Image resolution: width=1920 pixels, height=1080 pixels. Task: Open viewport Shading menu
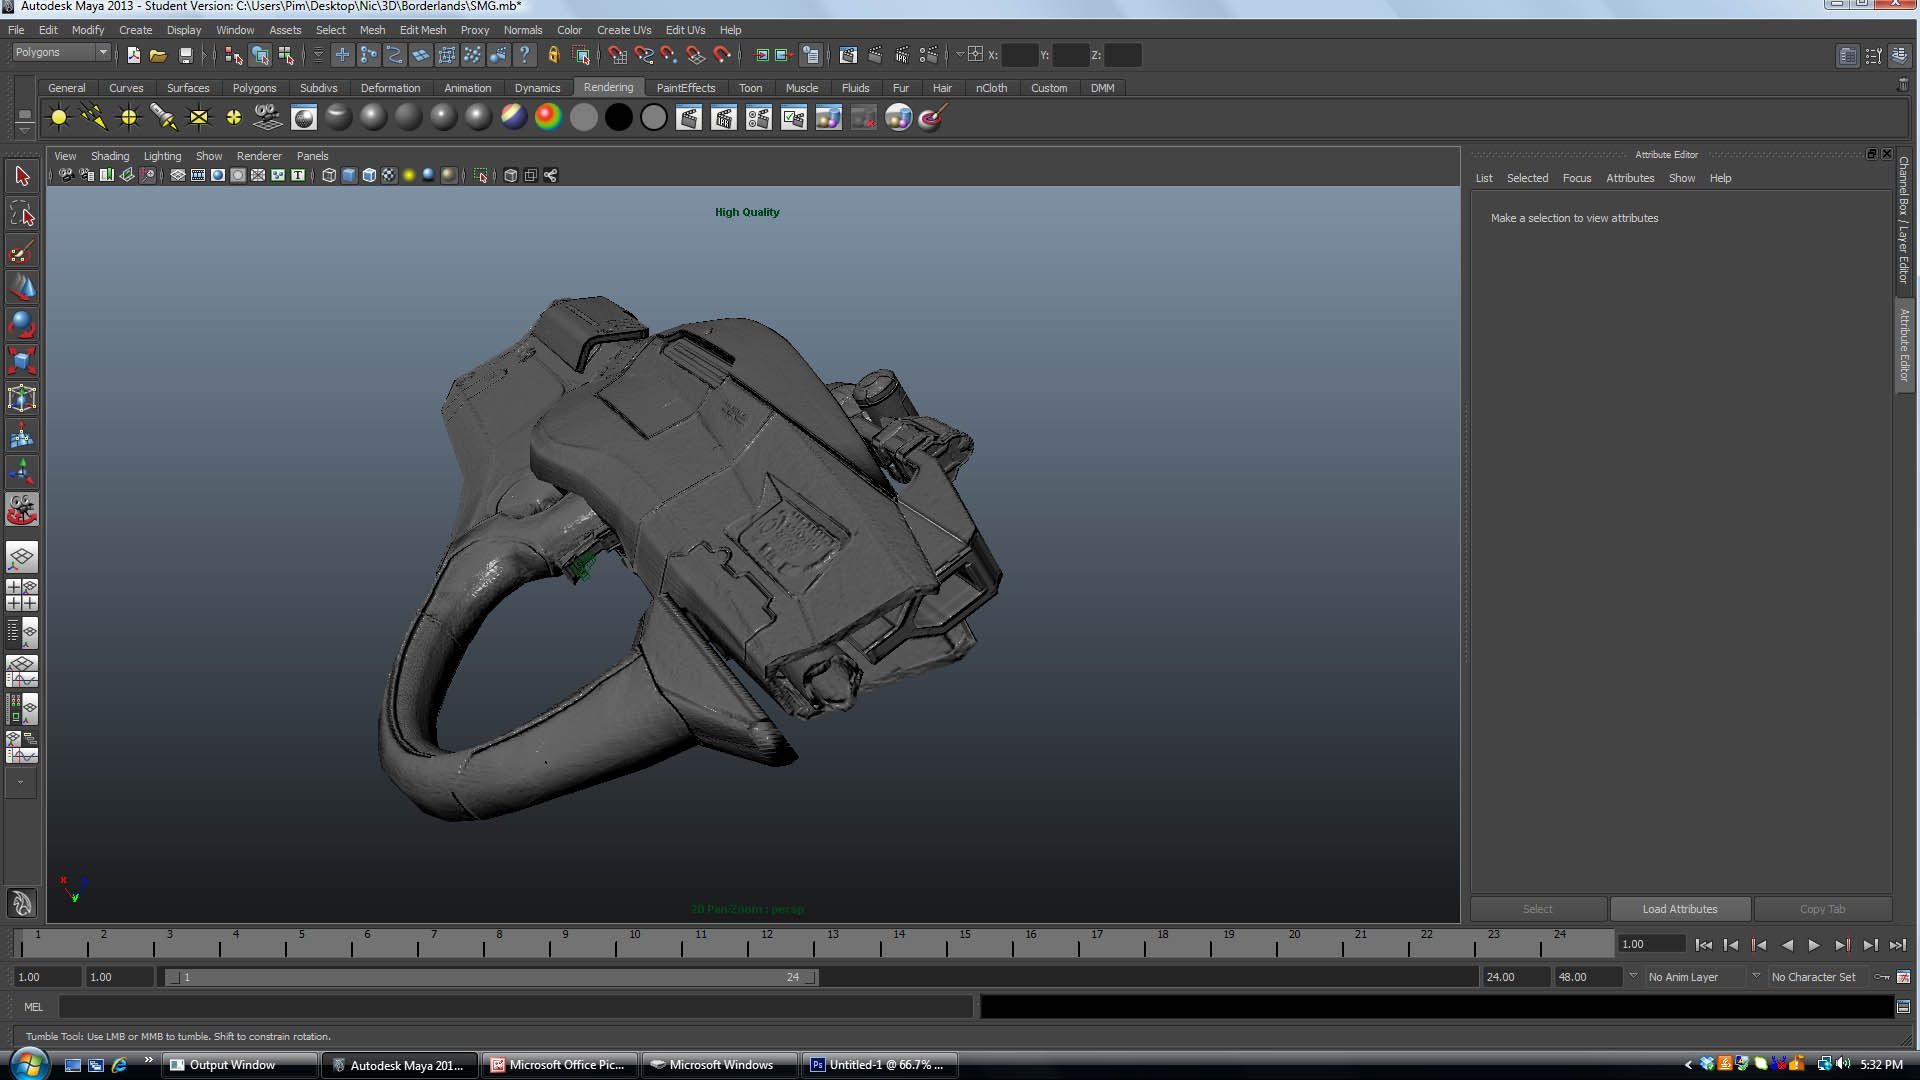coord(110,156)
